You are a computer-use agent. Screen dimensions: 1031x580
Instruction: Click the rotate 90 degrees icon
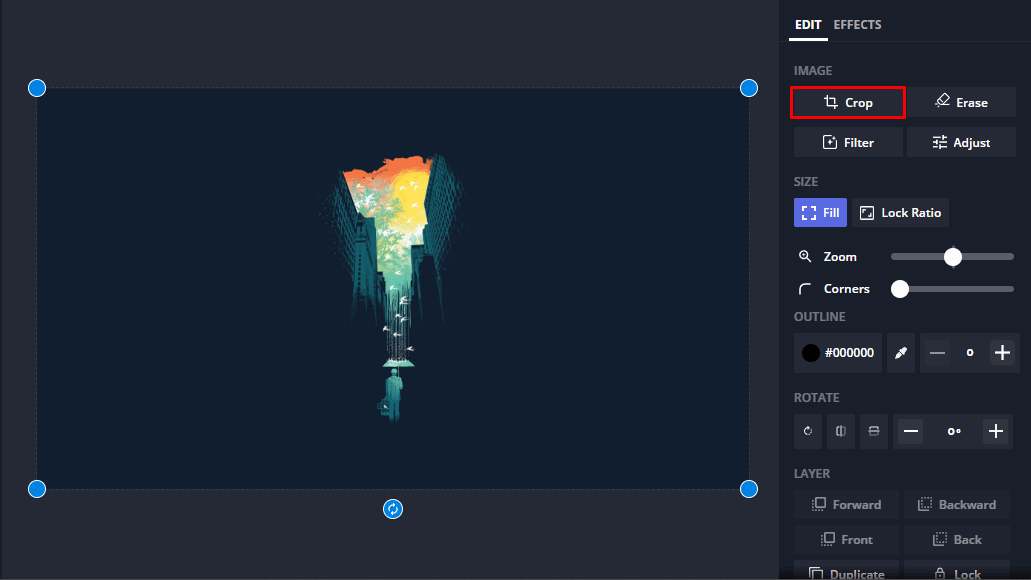[808, 431]
